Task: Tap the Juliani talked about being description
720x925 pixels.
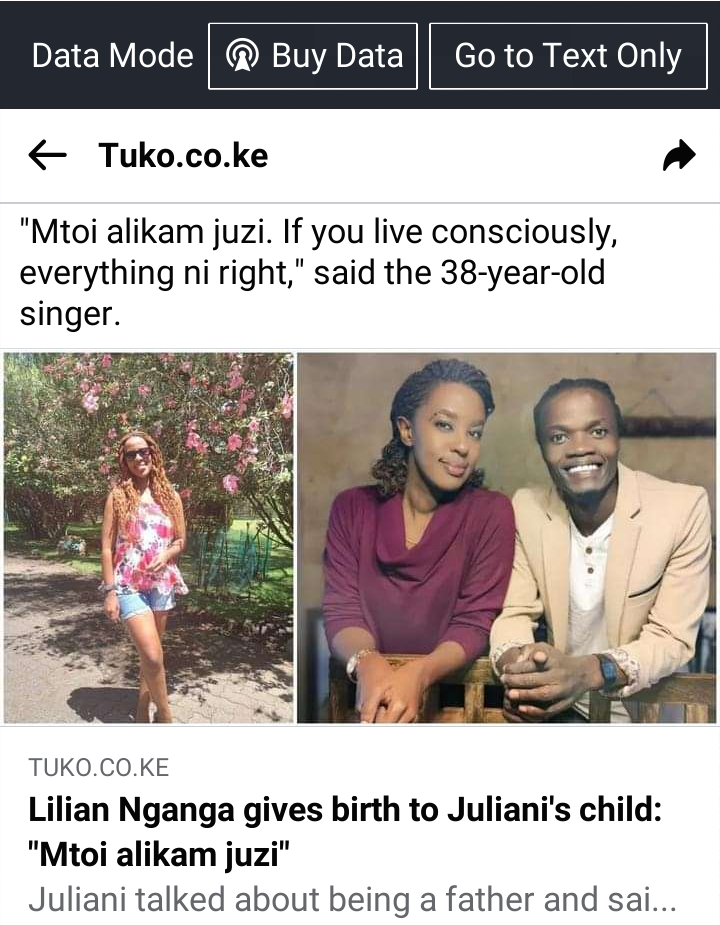Action: tap(352, 900)
